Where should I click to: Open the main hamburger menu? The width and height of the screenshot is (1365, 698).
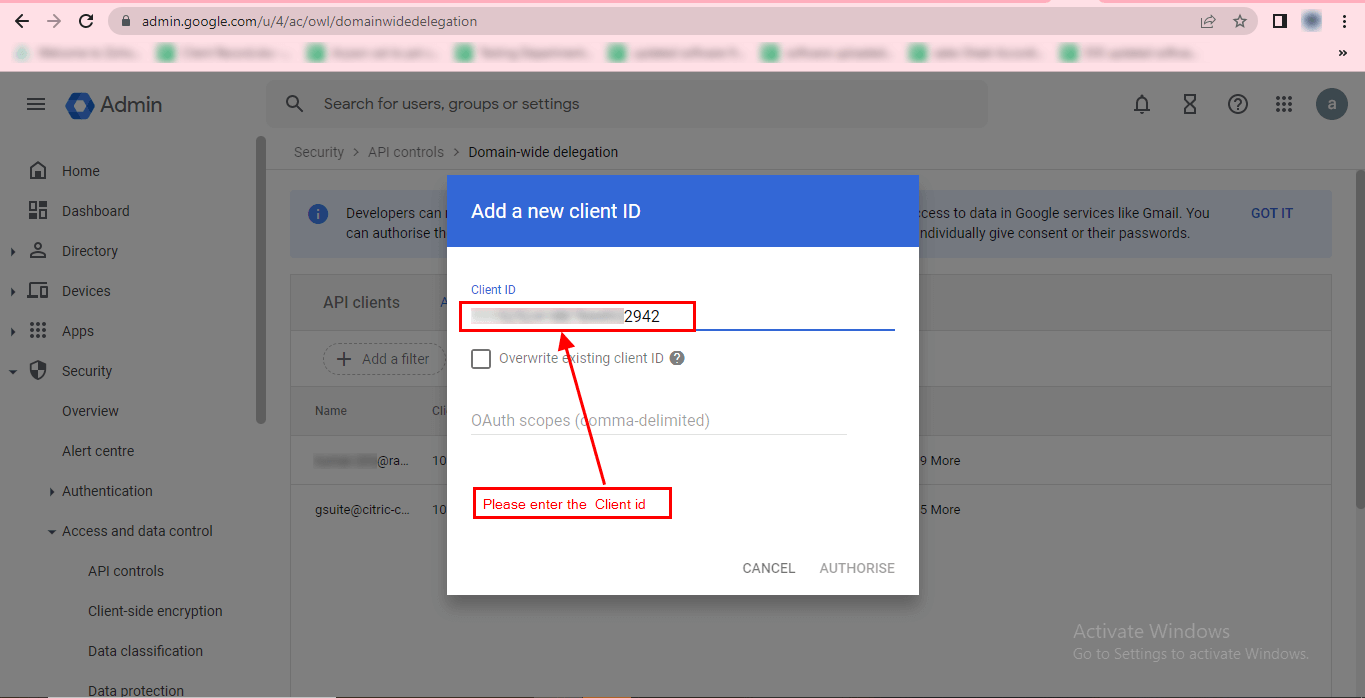coord(36,104)
